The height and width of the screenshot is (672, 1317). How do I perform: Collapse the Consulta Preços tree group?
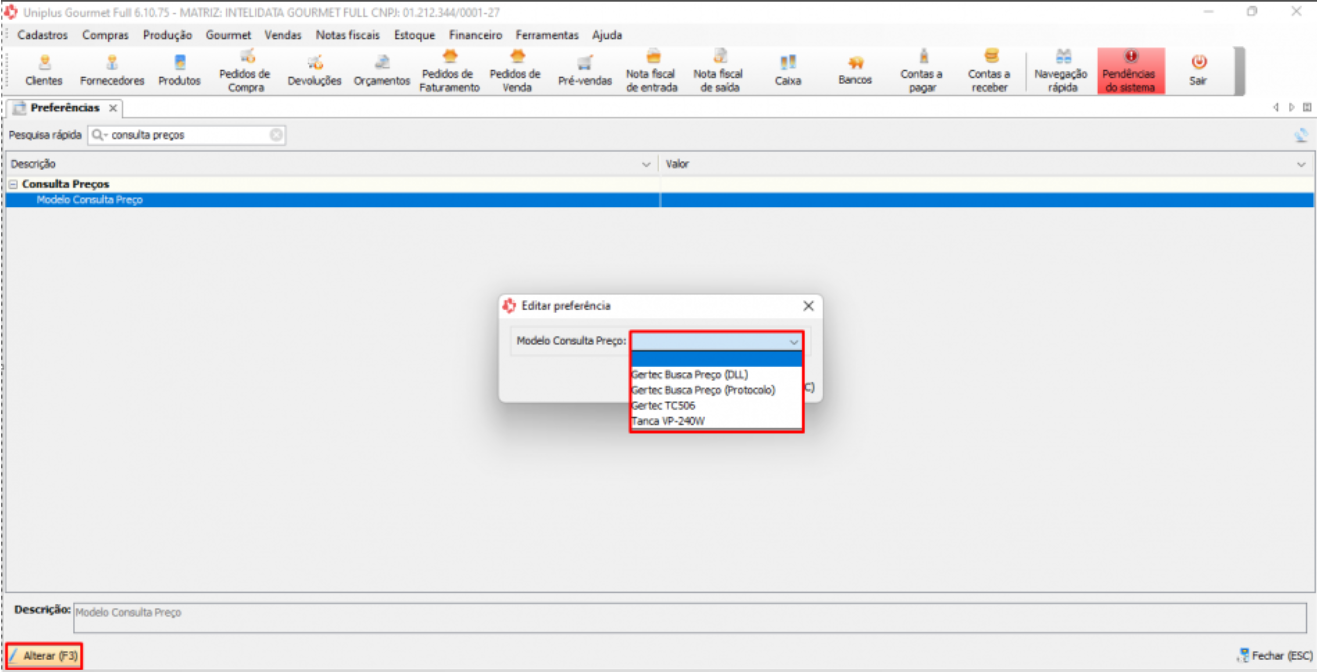(13, 185)
